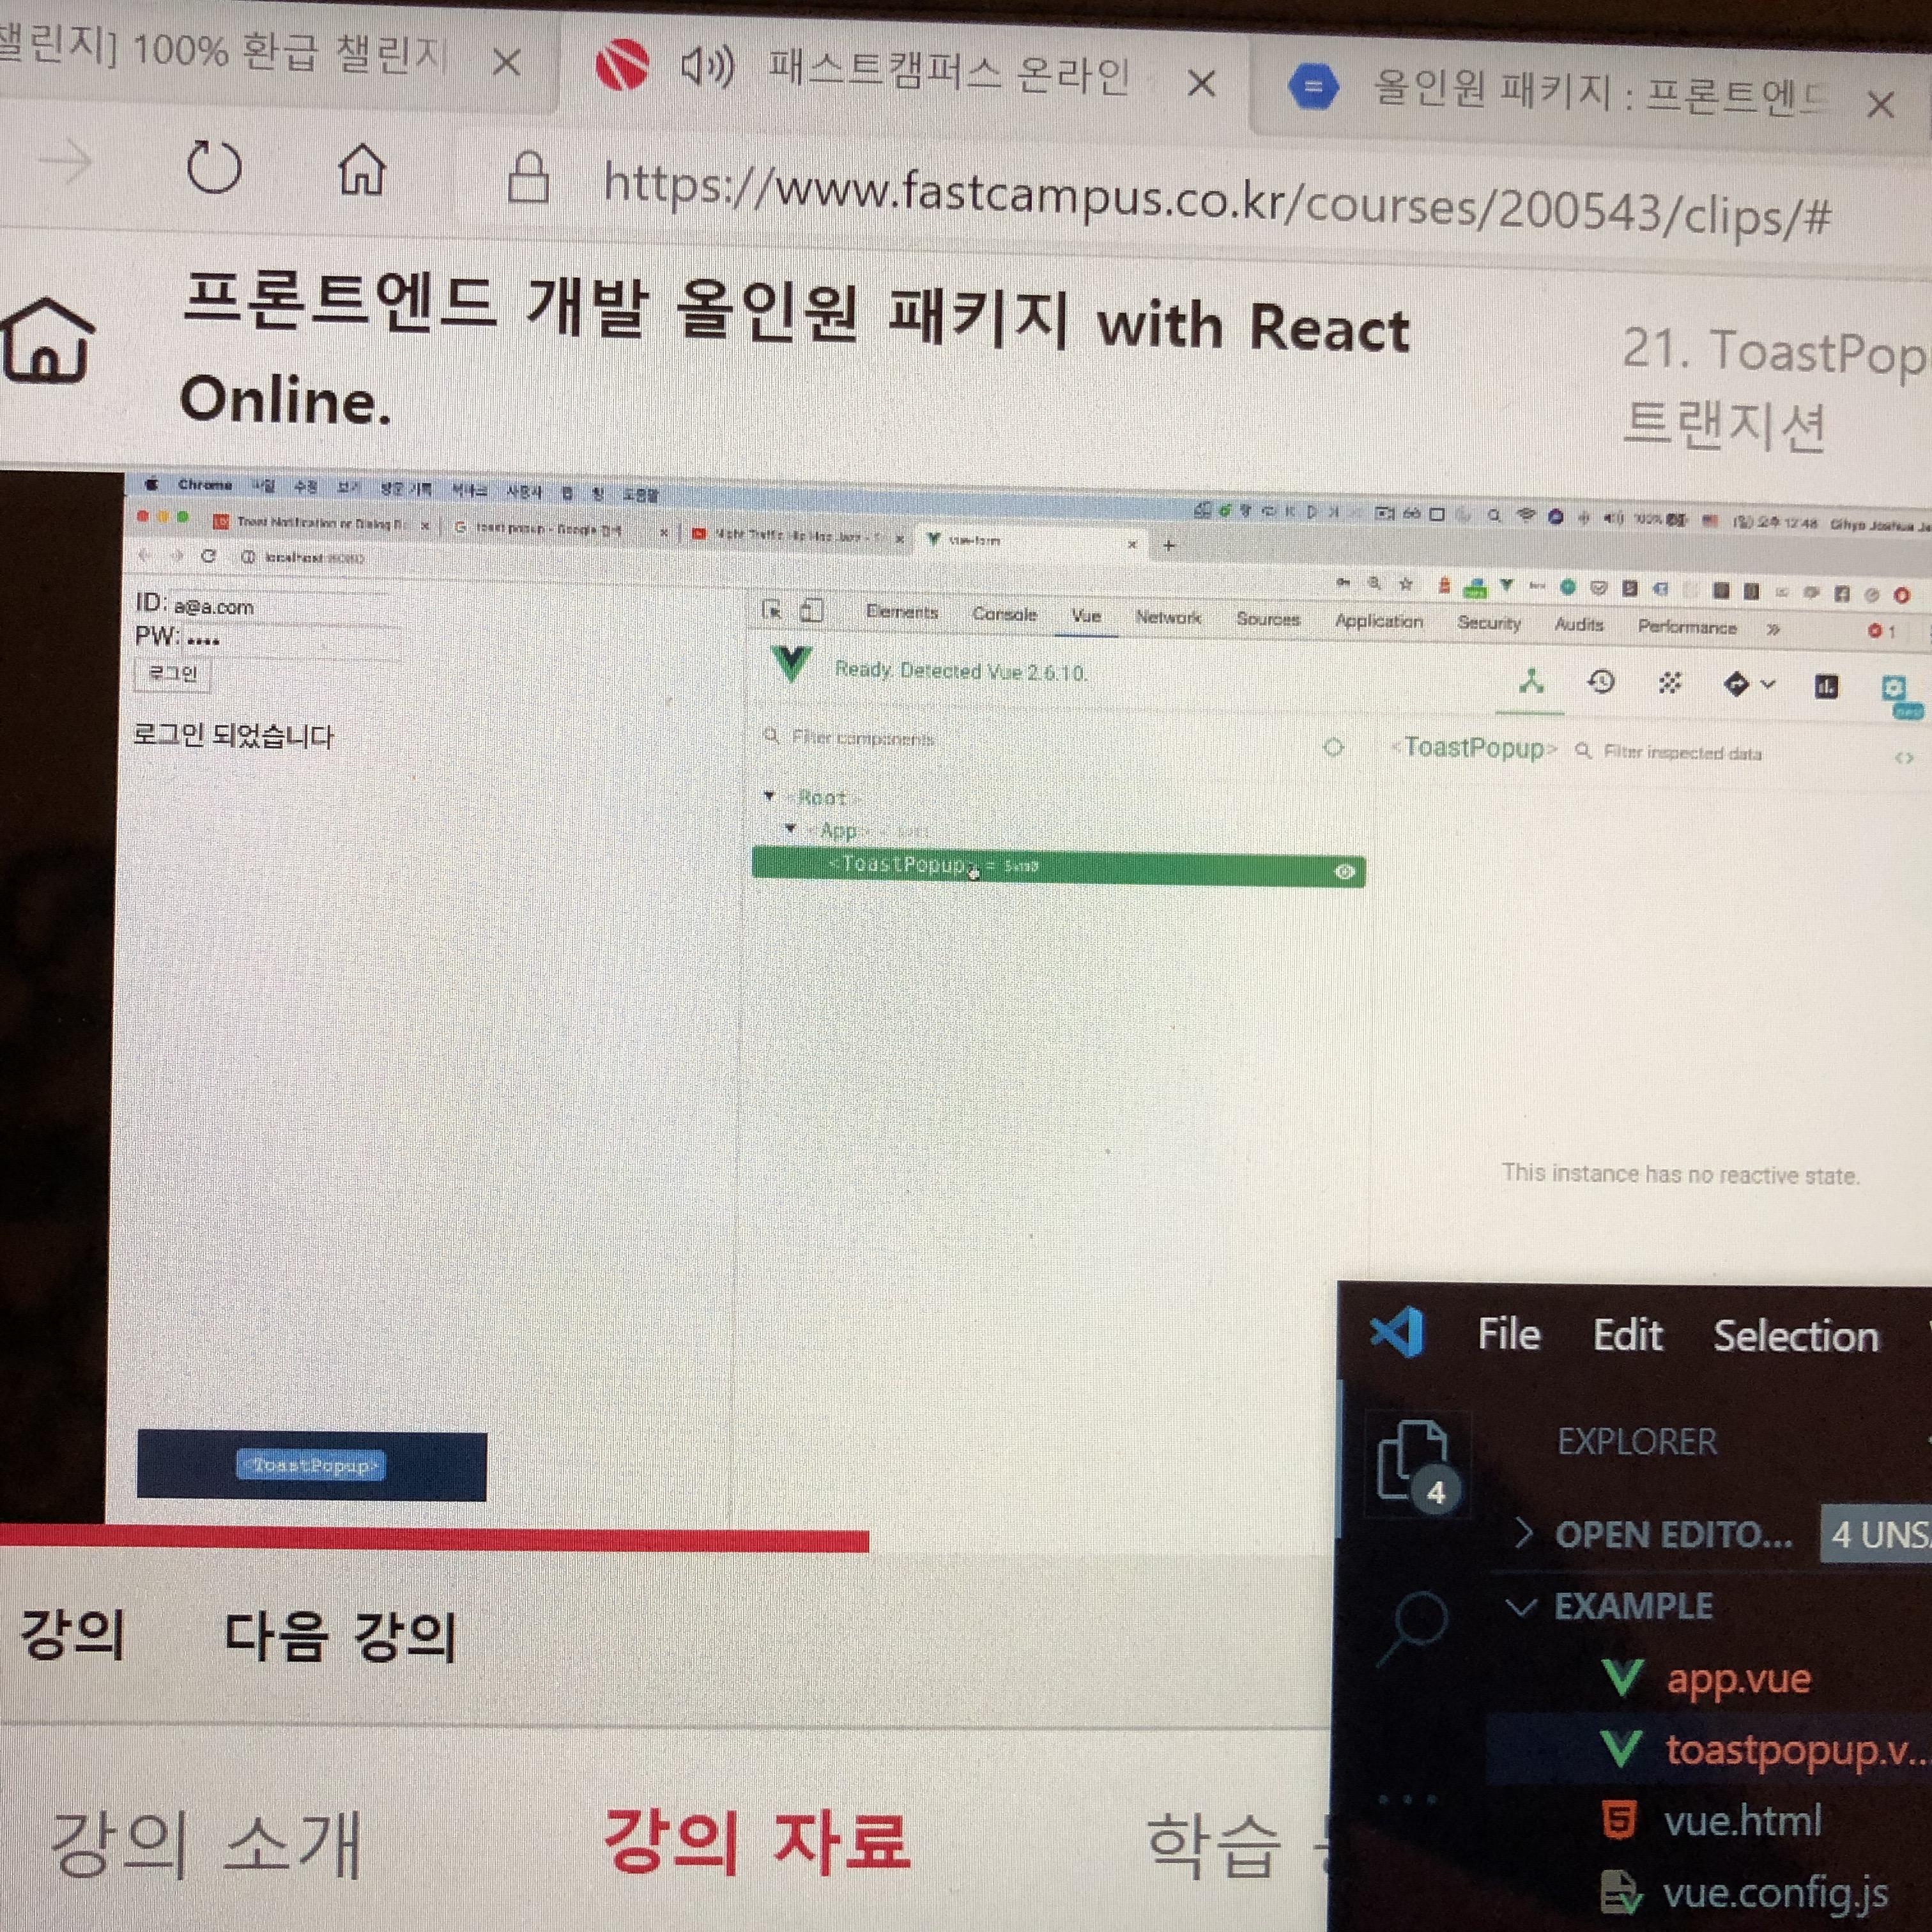Screen dimensions: 1932x1932
Task: Click the eye icon on ToastPopup row
Action: coord(1344,872)
